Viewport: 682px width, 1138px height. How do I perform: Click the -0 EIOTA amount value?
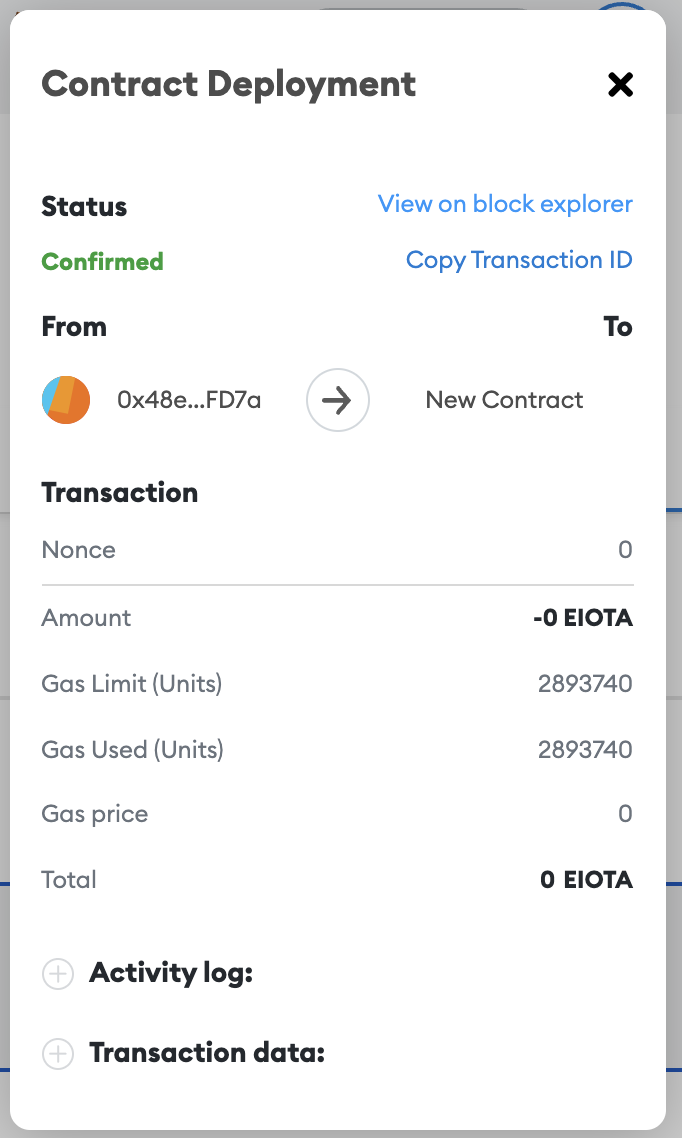tap(583, 618)
